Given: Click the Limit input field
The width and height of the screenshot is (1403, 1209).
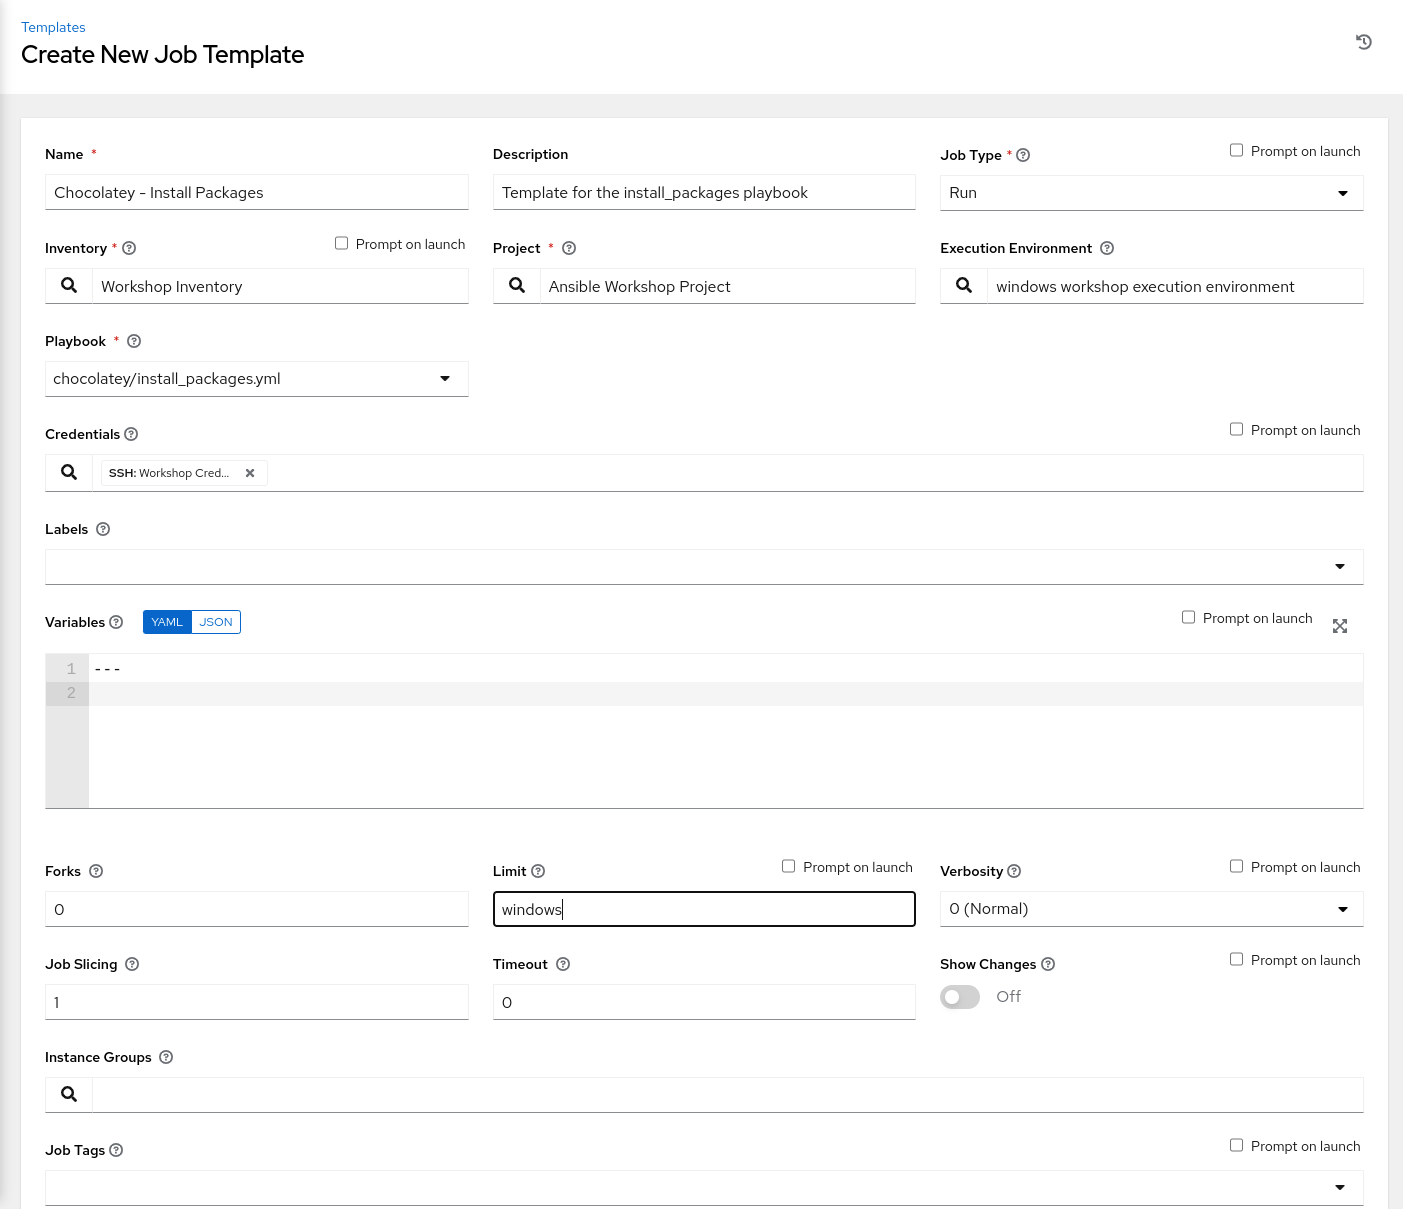Looking at the screenshot, I should [x=704, y=909].
